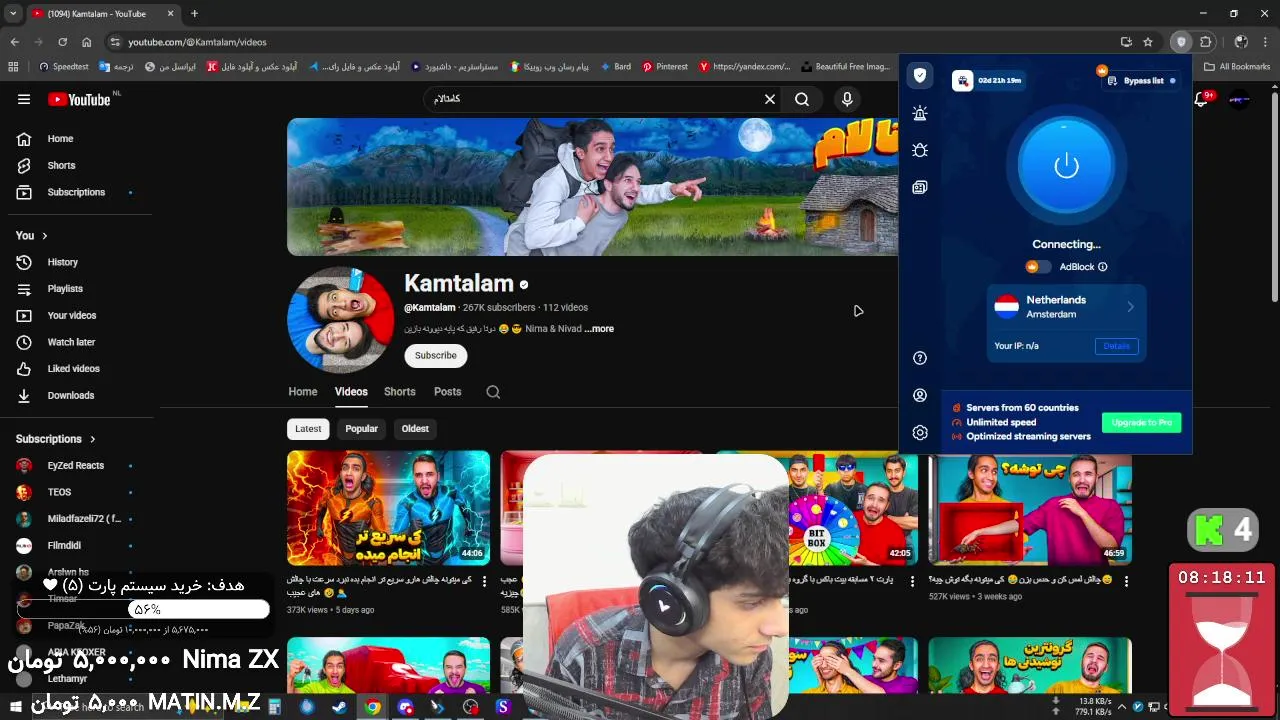Viewport: 1280px width, 720px height.
Task: Open Steam from the taskbar
Action: (339, 707)
